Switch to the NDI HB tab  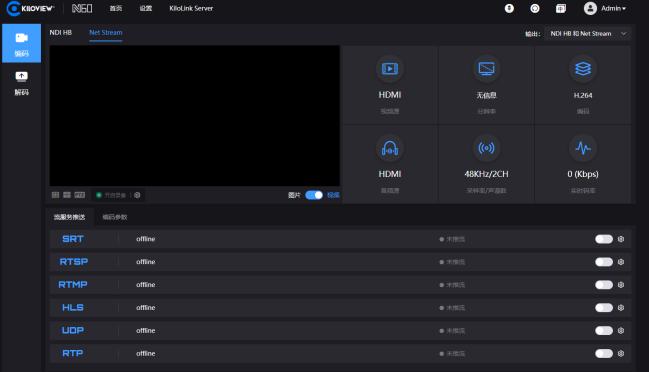pyautogui.click(x=61, y=32)
